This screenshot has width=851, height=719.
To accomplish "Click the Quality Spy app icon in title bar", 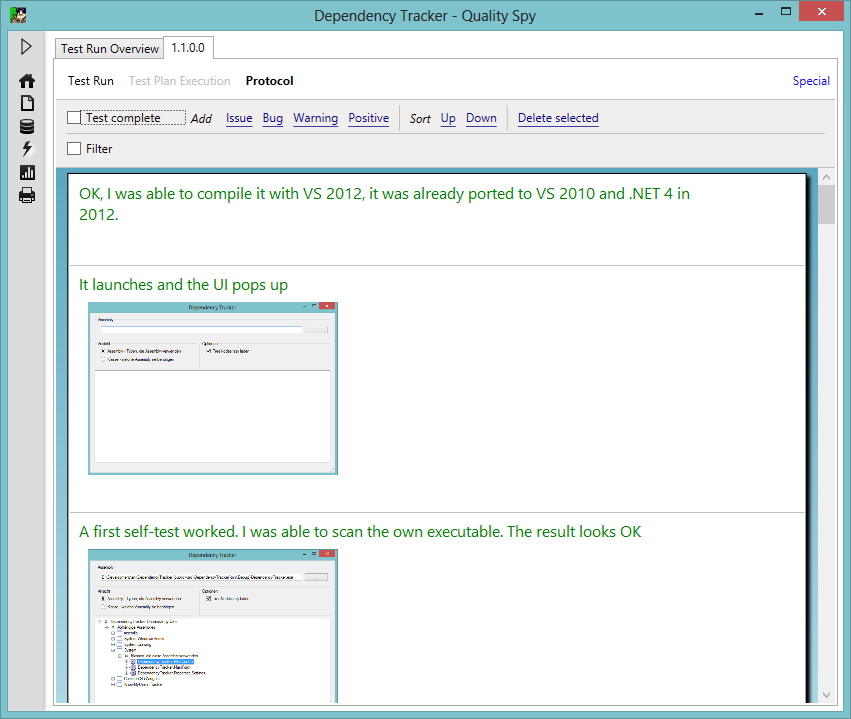I will 18,15.
